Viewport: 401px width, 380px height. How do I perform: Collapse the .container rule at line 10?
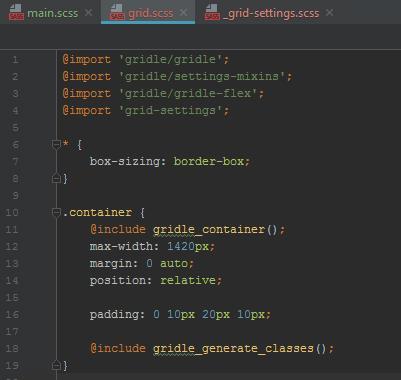56,212
